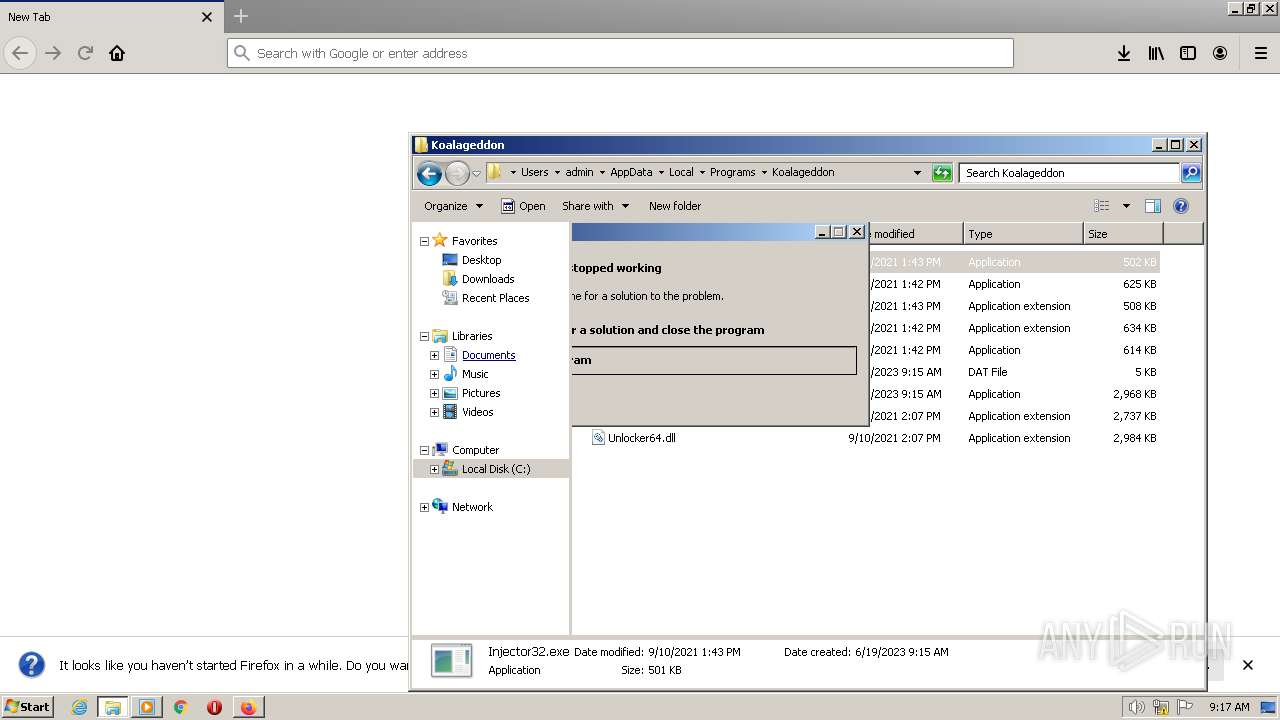Open a new Firefox tab
Image resolution: width=1280 pixels, height=720 pixels.
point(241,16)
